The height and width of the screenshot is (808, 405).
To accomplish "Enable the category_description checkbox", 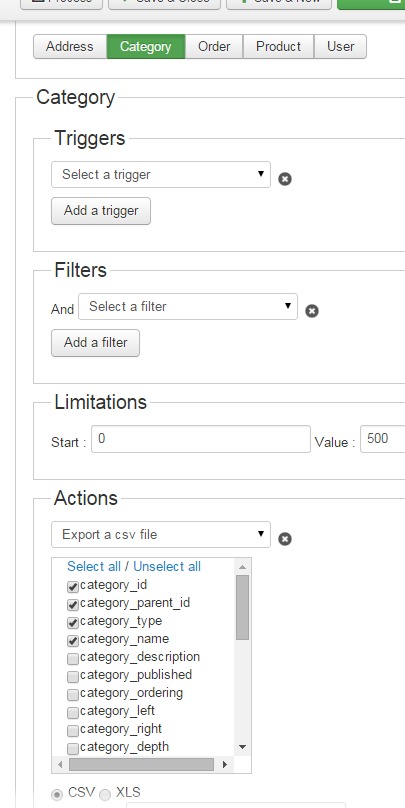I will [73, 659].
